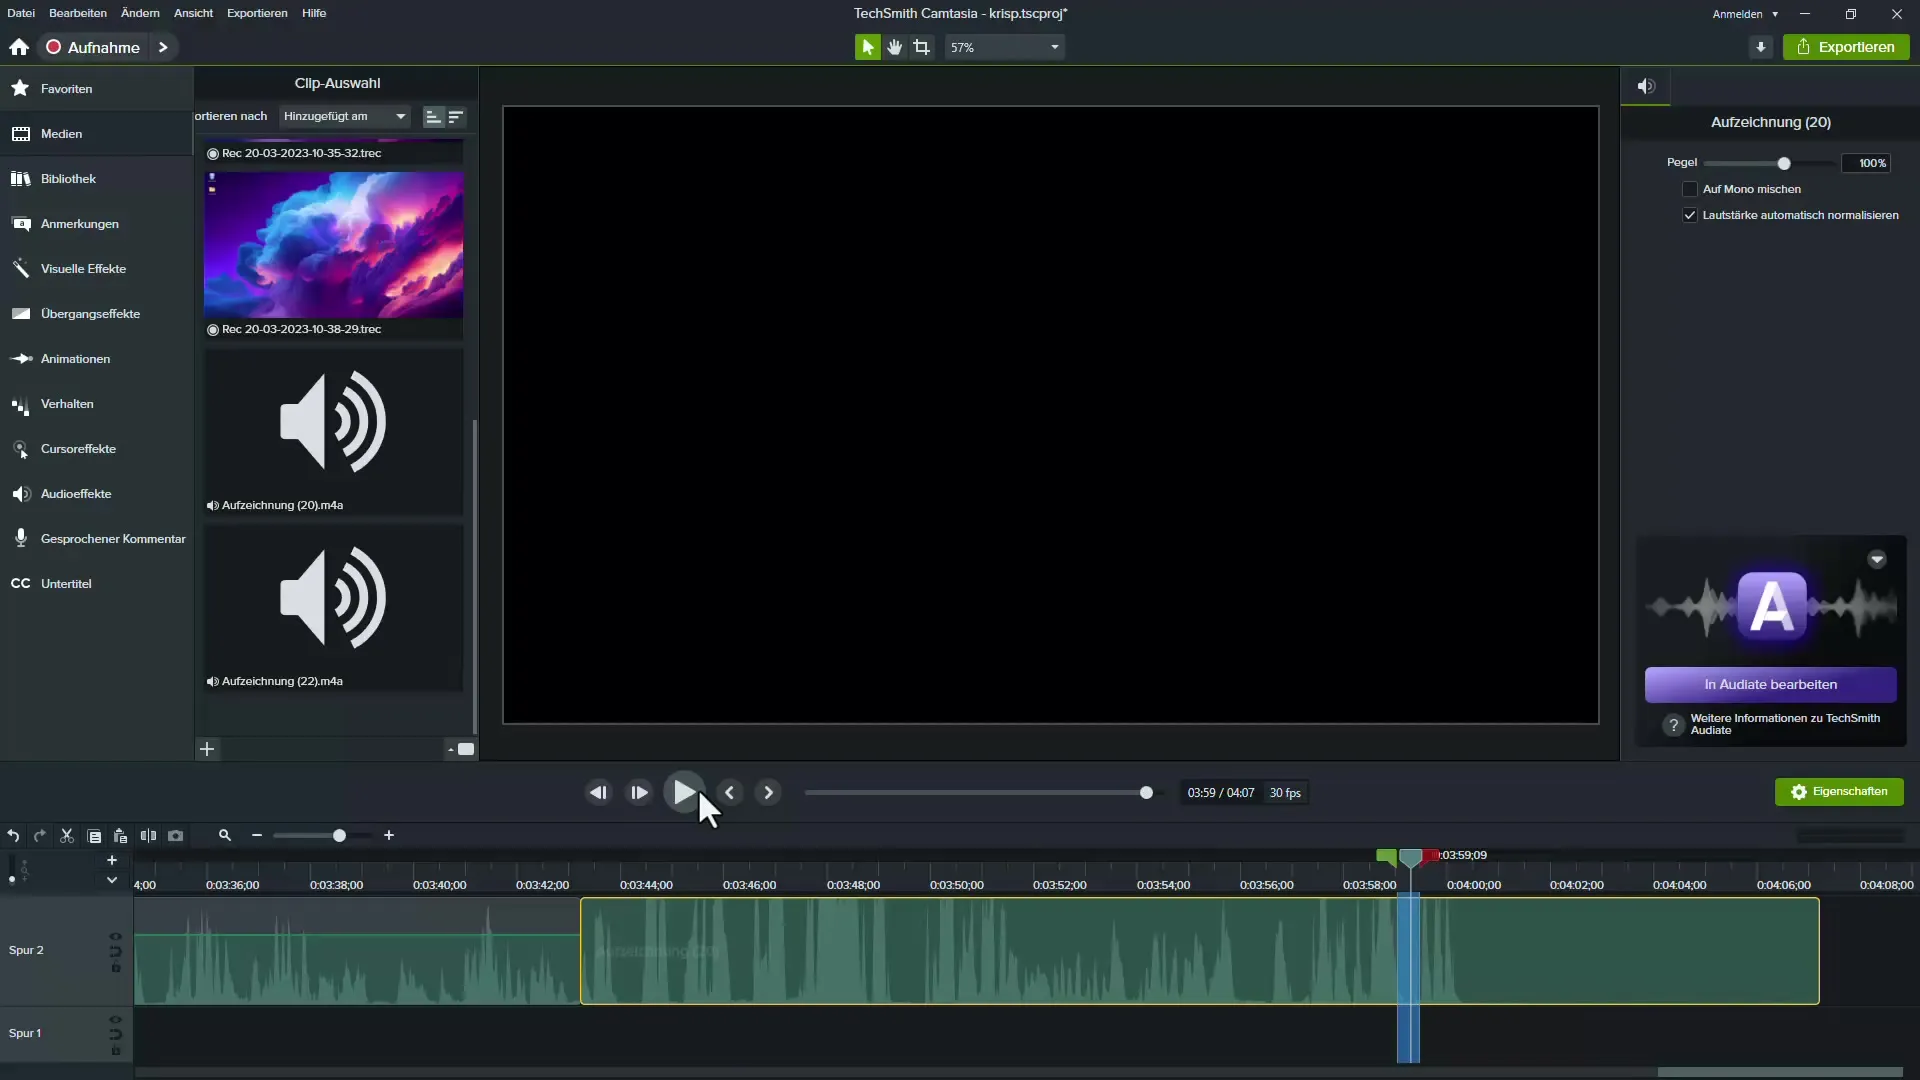Step forward one frame
Image resolution: width=1920 pixels, height=1080 pixels.
(x=638, y=793)
